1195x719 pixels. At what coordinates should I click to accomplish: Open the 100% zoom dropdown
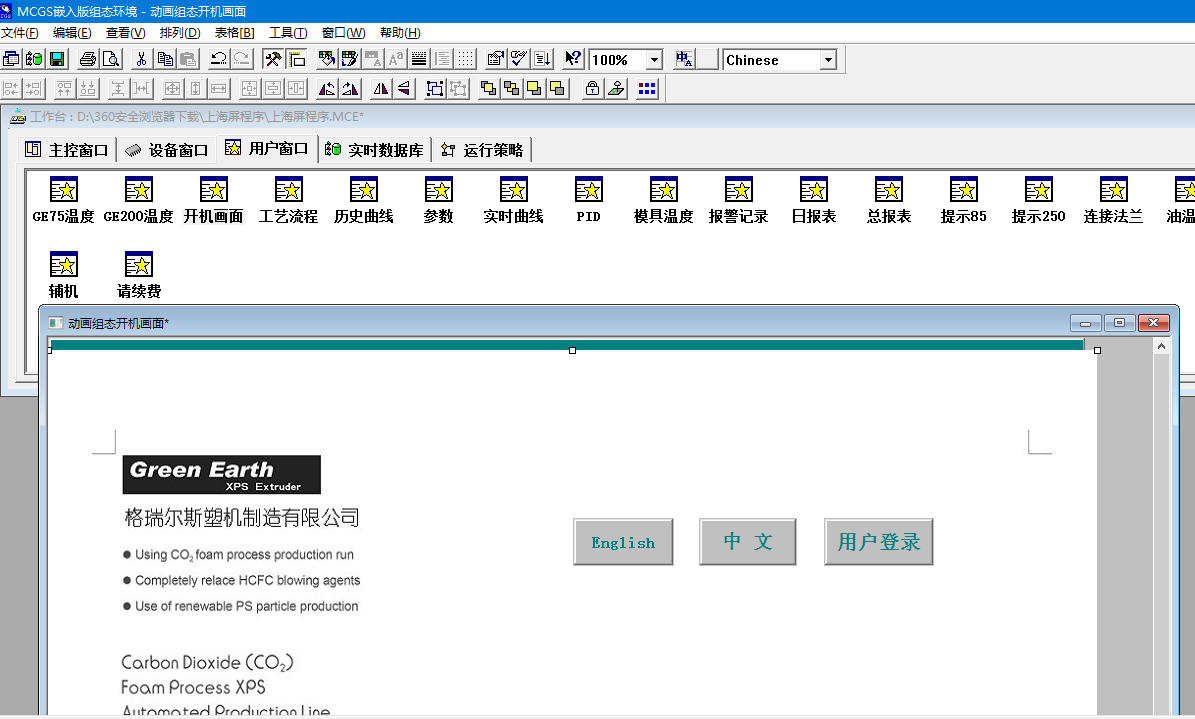(654, 60)
